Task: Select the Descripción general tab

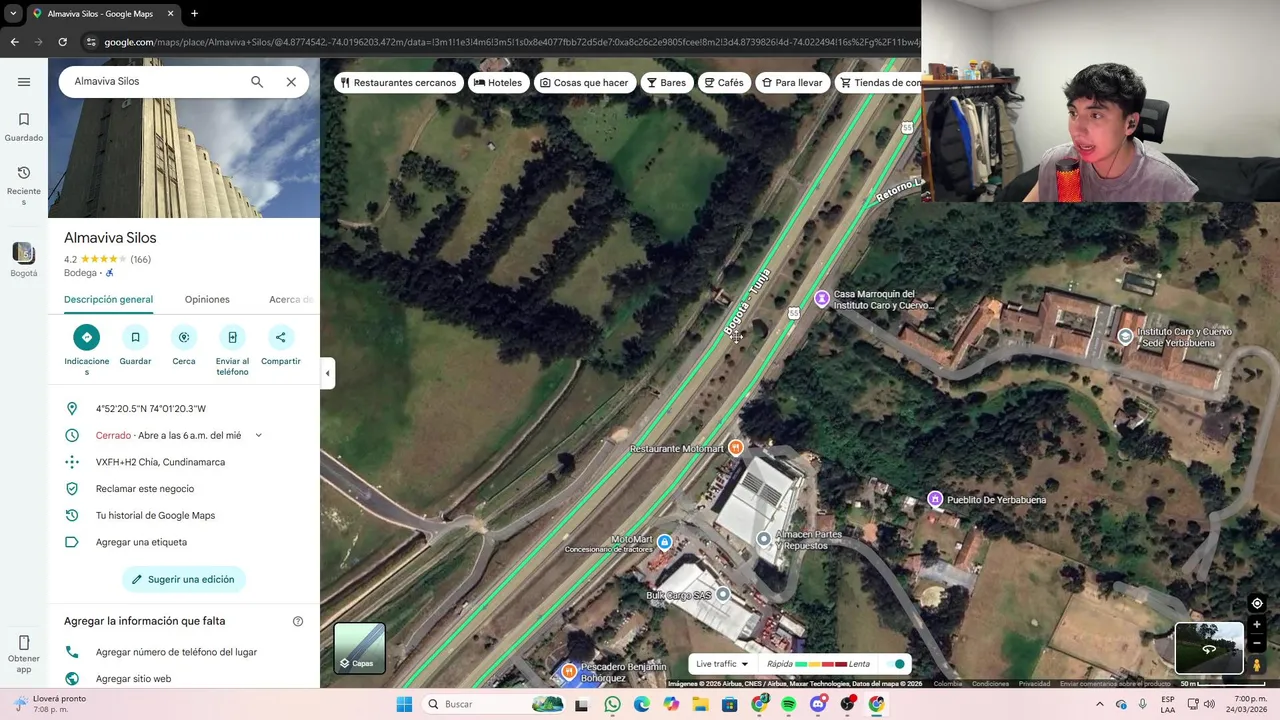Action: 108,299
